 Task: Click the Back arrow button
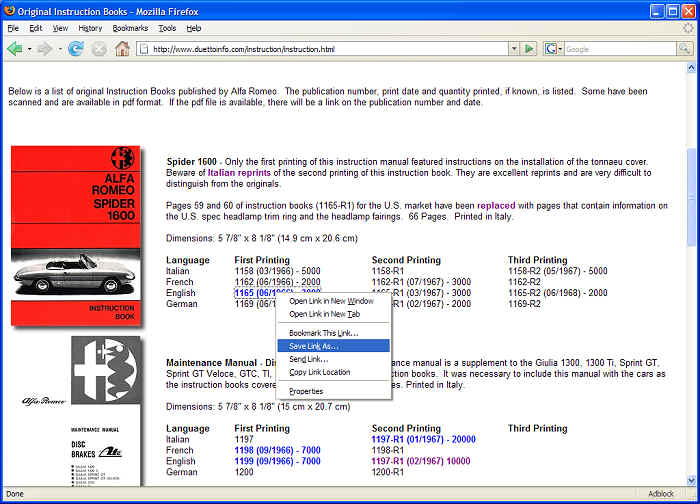[15, 48]
